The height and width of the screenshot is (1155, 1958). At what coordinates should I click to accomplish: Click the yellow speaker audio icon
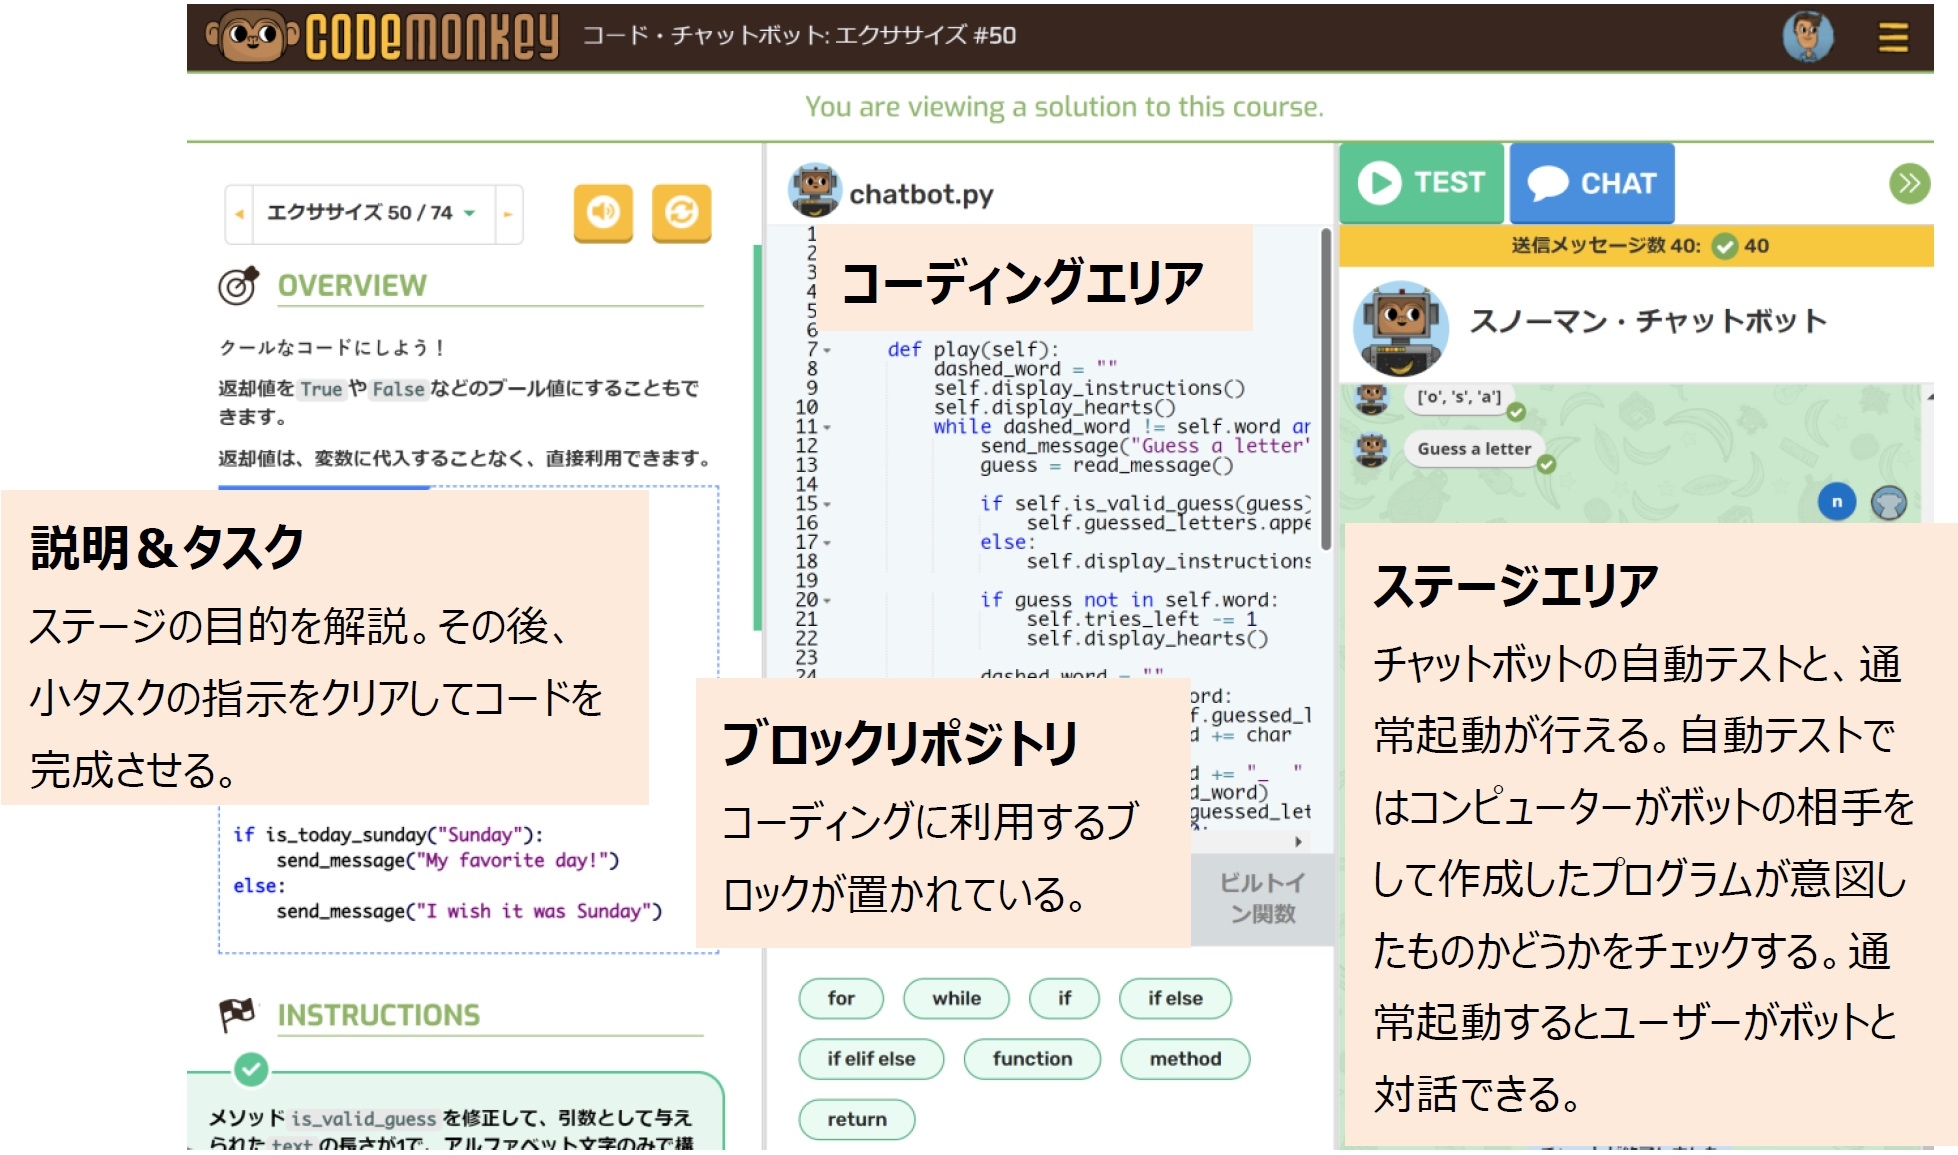(603, 213)
